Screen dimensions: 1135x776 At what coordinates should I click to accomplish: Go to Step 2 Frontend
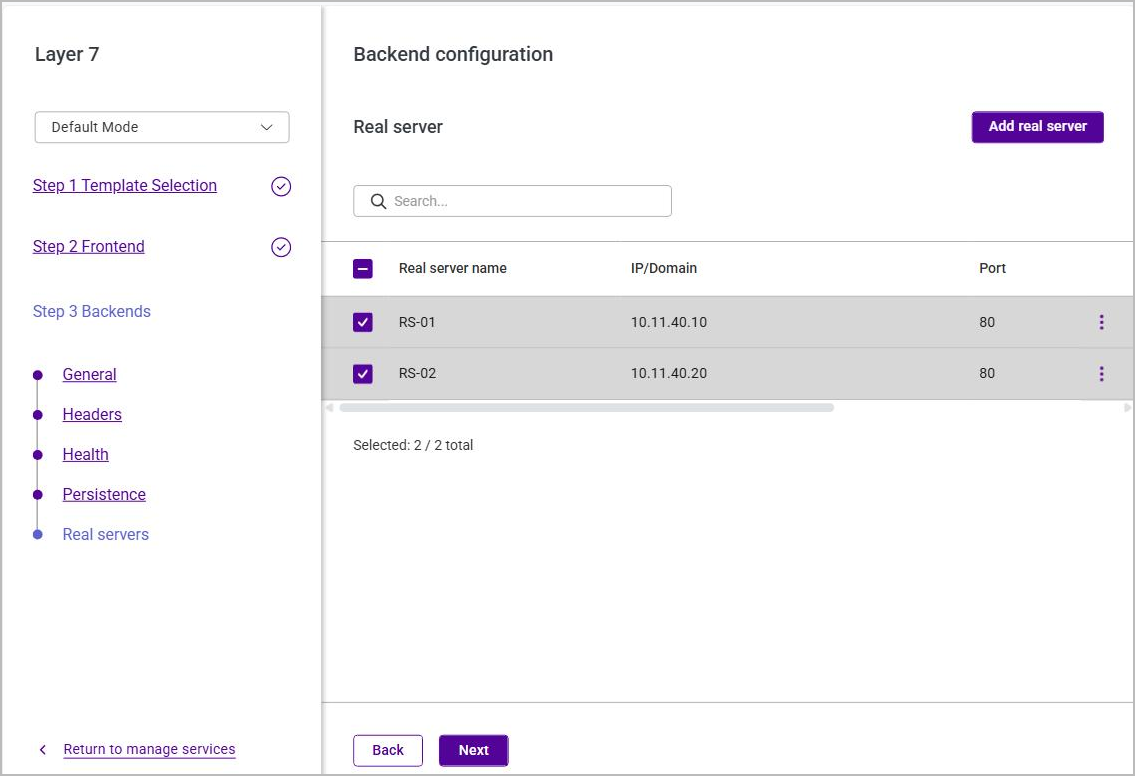[x=88, y=246]
